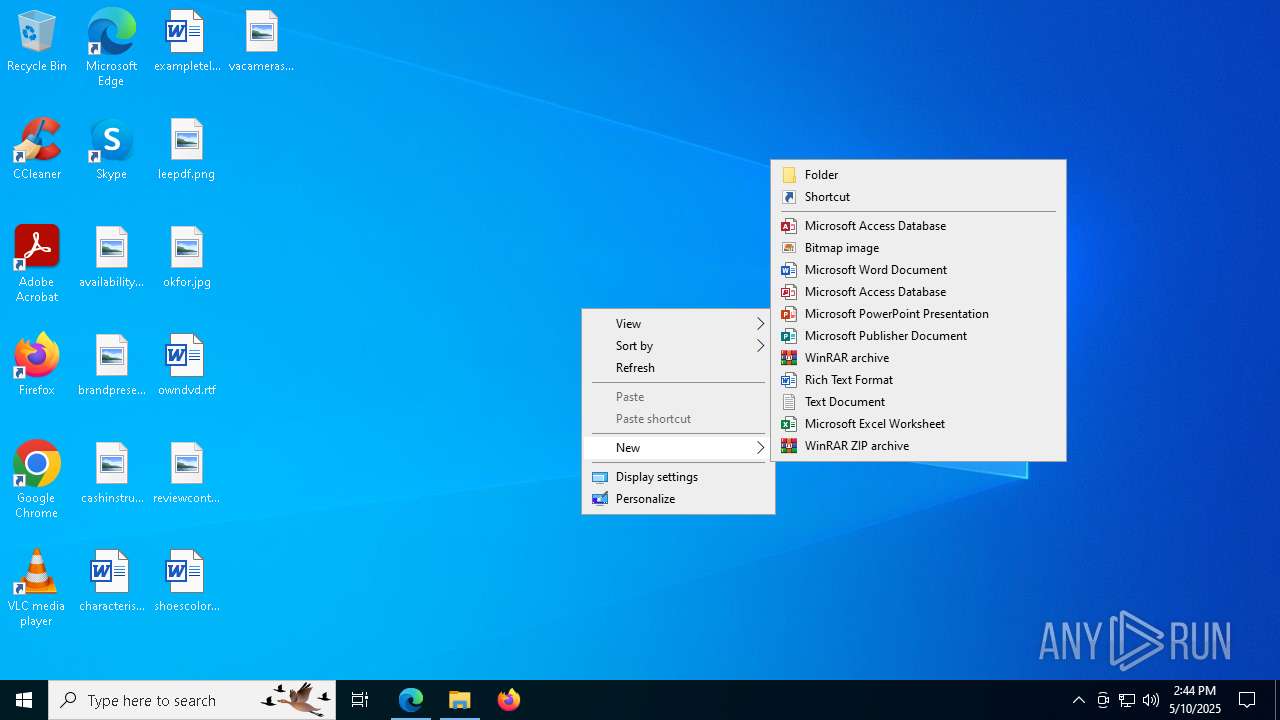The height and width of the screenshot is (720, 1280).
Task: Create a new Microsoft Publisher Document
Action: click(x=918, y=335)
